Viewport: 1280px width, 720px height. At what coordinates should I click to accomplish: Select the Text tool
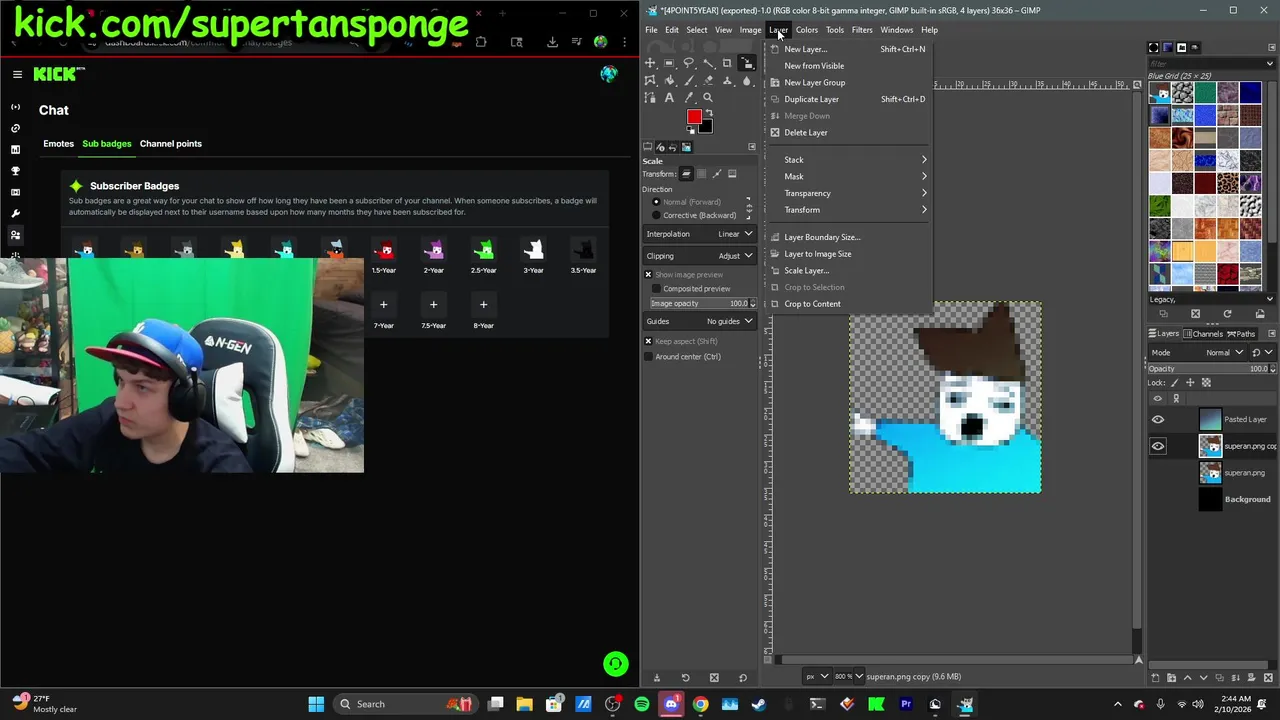[669, 98]
